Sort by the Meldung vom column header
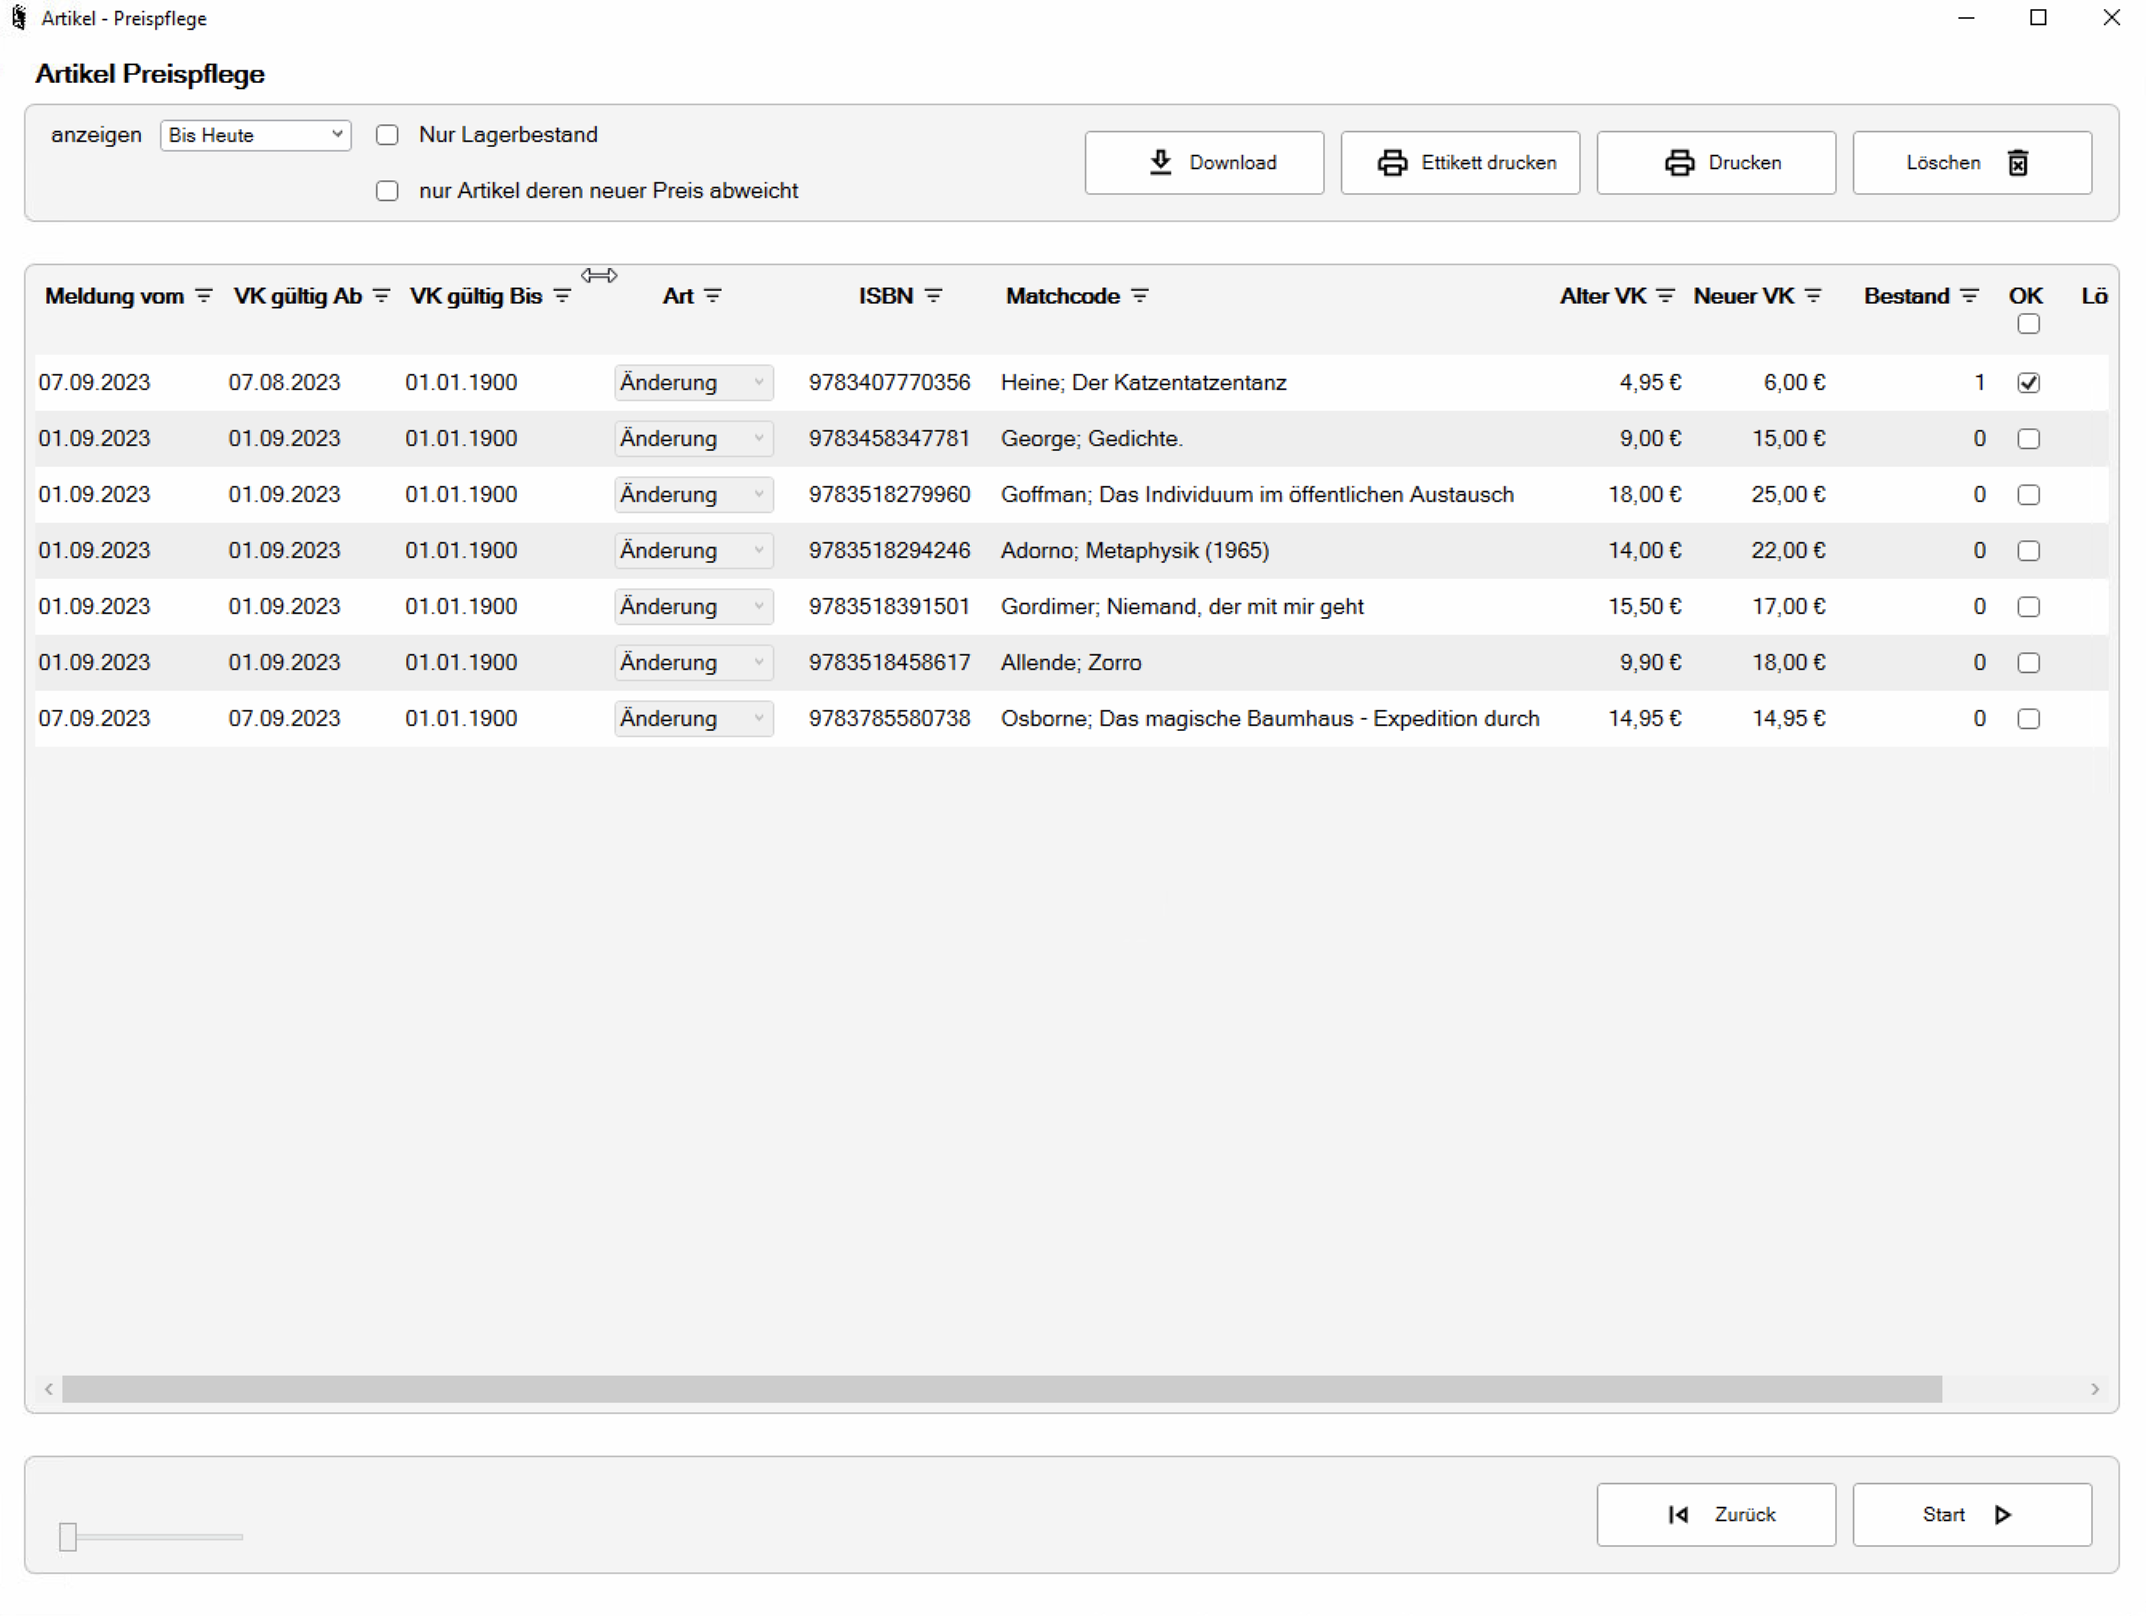 click(114, 296)
